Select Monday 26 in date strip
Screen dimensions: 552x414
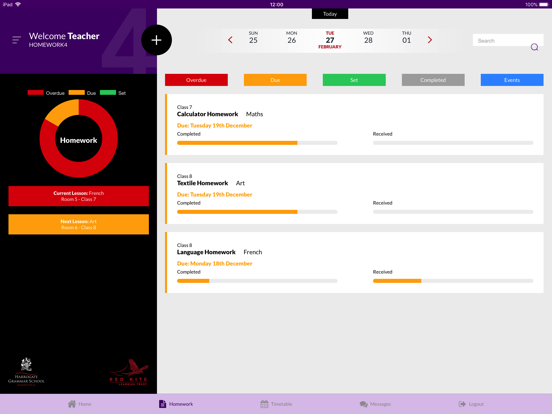pyautogui.click(x=291, y=38)
